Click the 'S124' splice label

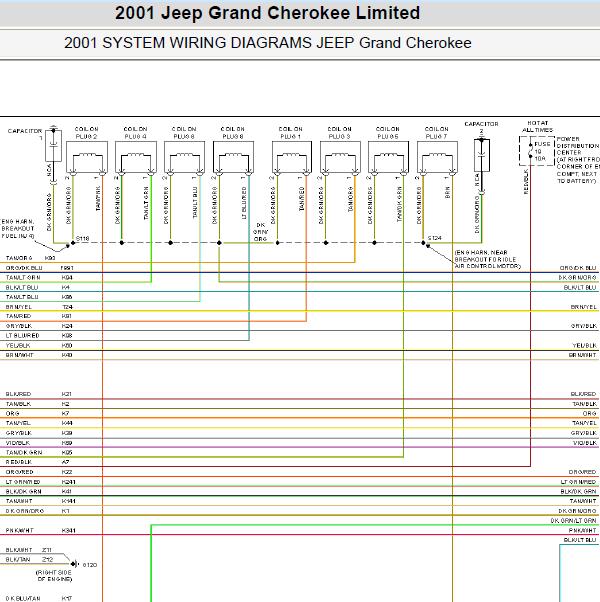tap(435, 238)
